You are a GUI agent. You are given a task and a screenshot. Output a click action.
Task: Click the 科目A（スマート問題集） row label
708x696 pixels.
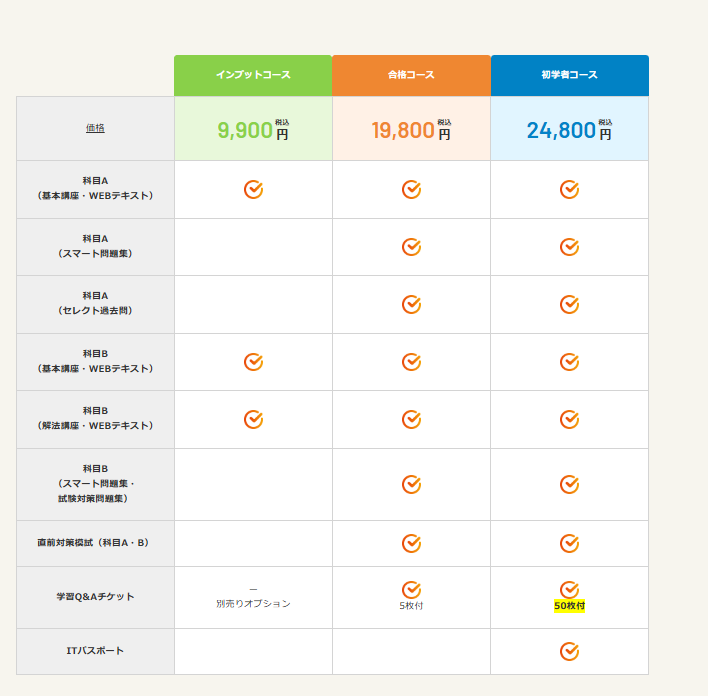coord(95,246)
